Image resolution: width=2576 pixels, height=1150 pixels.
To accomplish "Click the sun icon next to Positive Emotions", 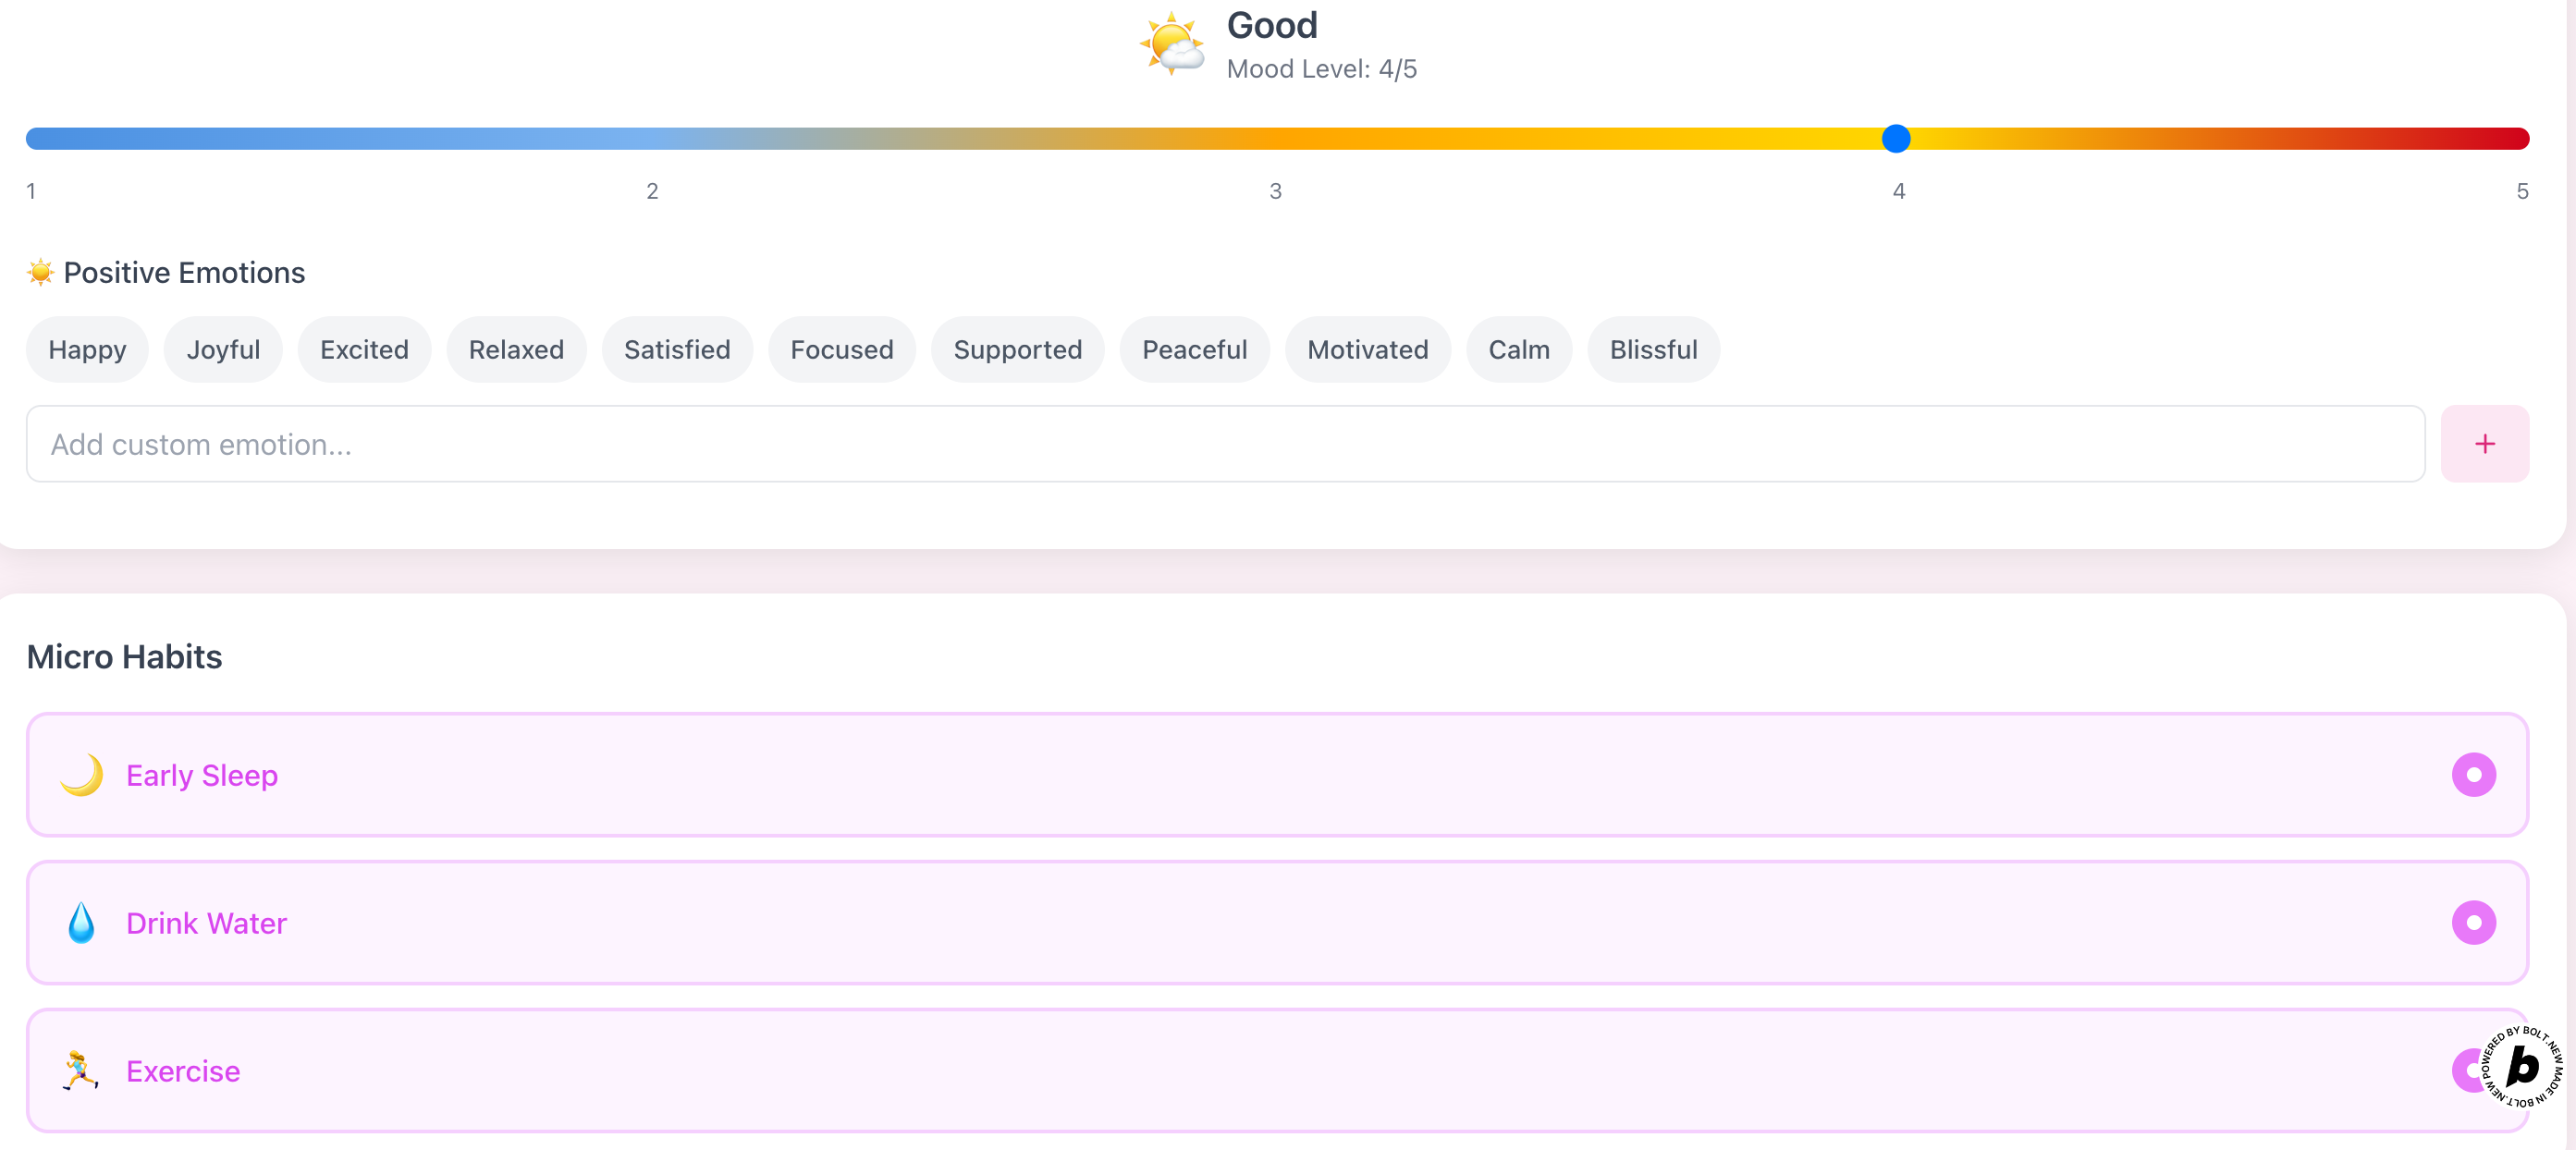I will [x=40, y=272].
